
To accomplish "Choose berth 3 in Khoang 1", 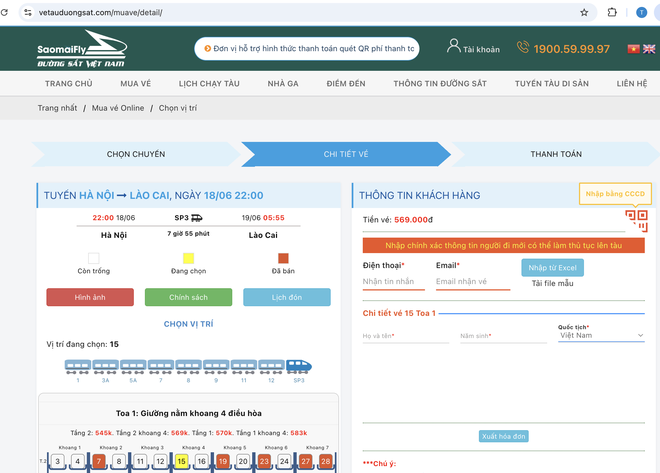I will [x=58, y=461].
